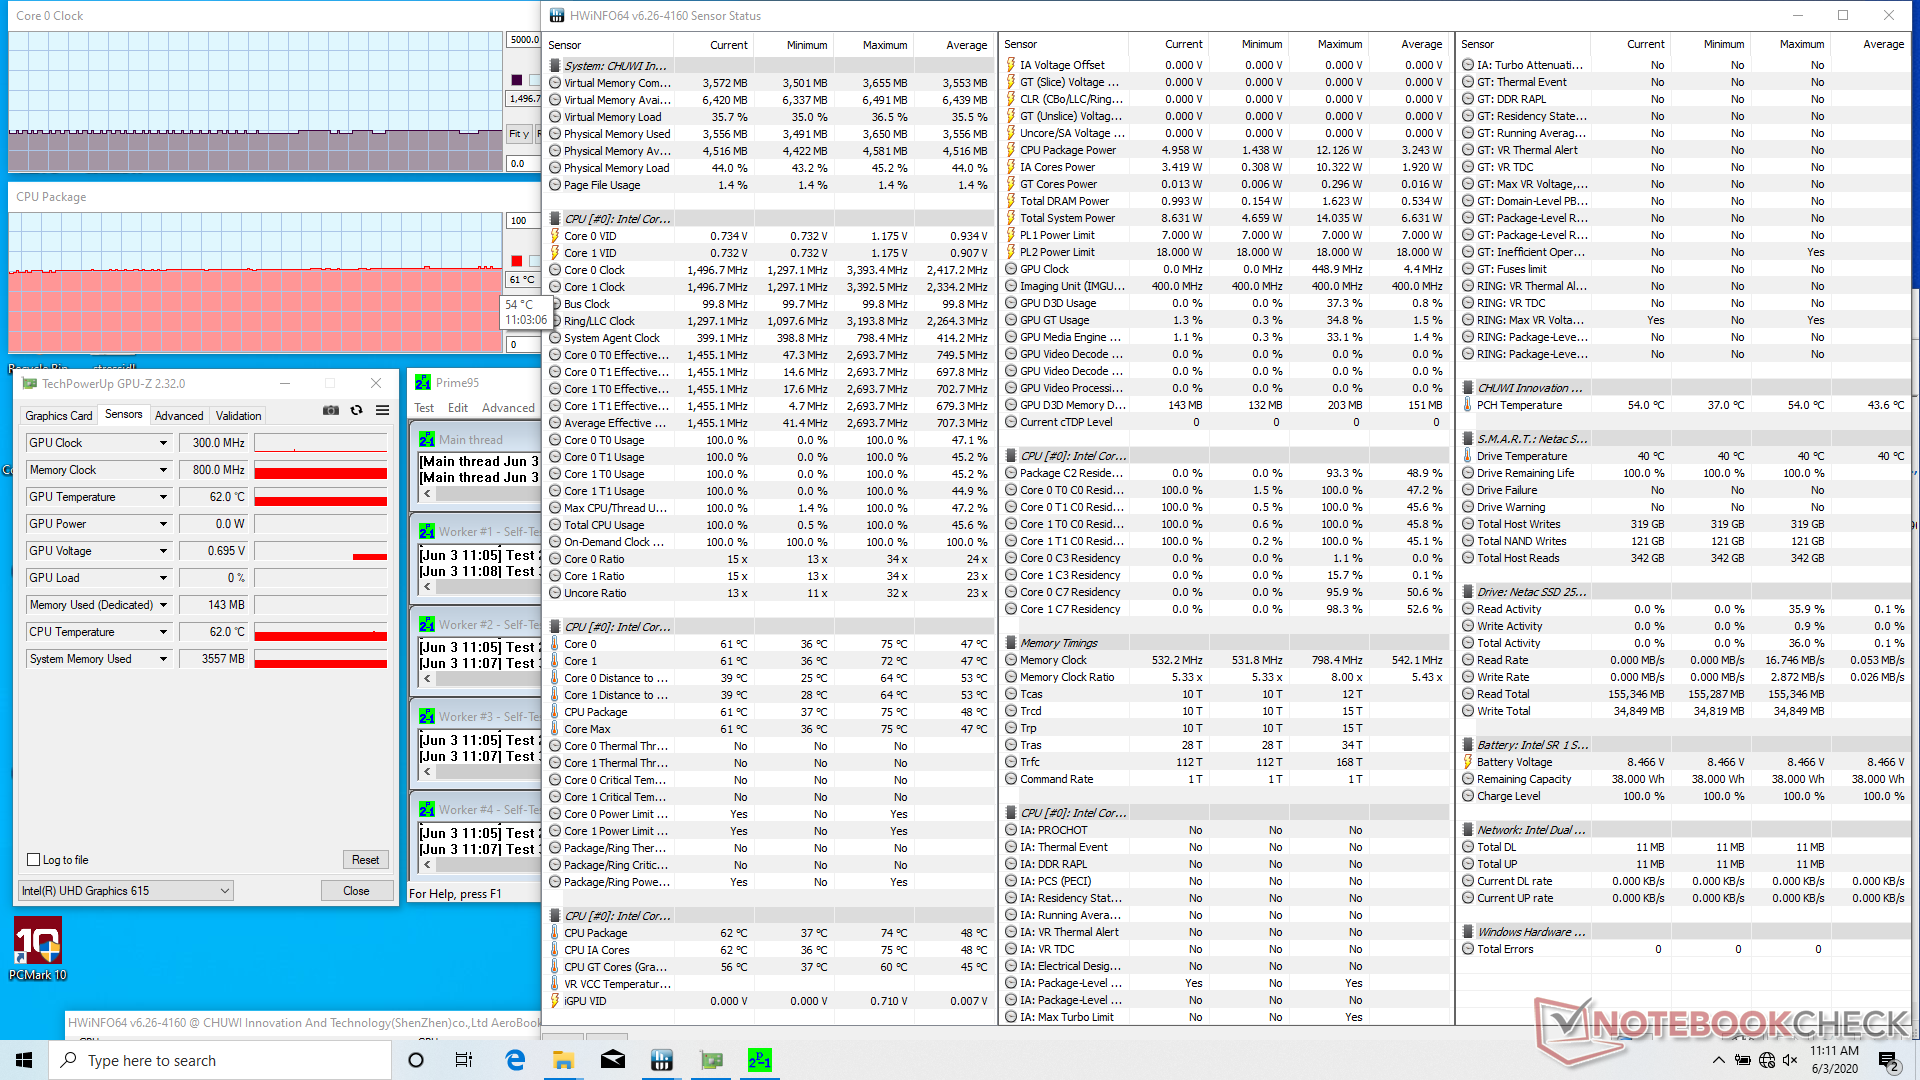Pick the purple color swatch in Core 0 Clock graph
The height and width of the screenshot is (1080, 1920).
point(517,80)
